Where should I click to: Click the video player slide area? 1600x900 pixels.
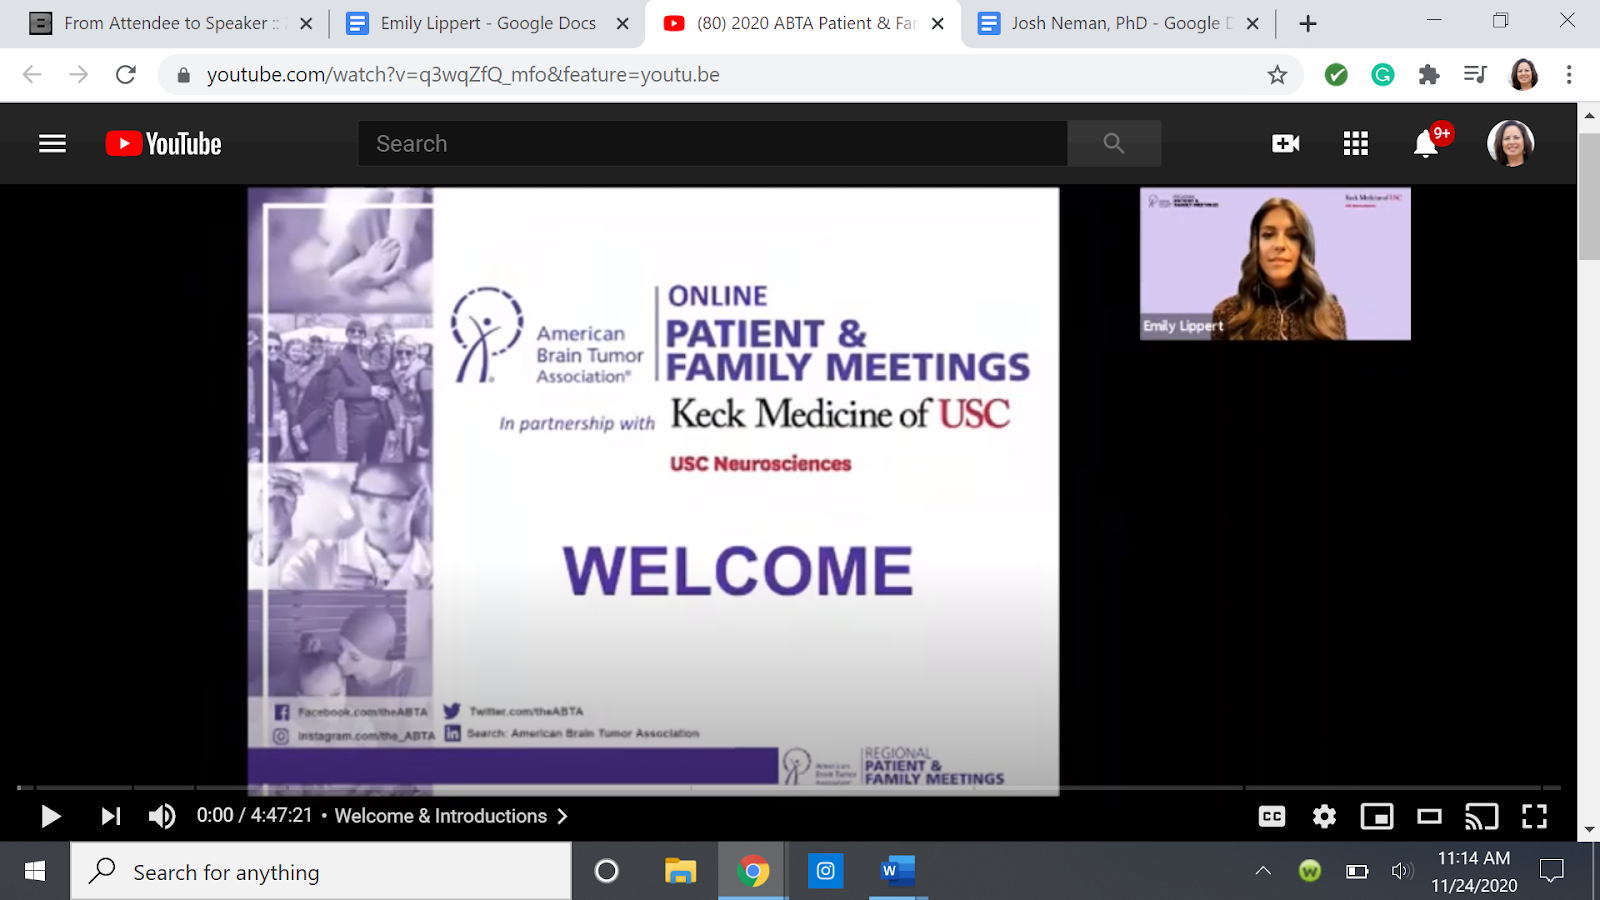tap(653, 491)
